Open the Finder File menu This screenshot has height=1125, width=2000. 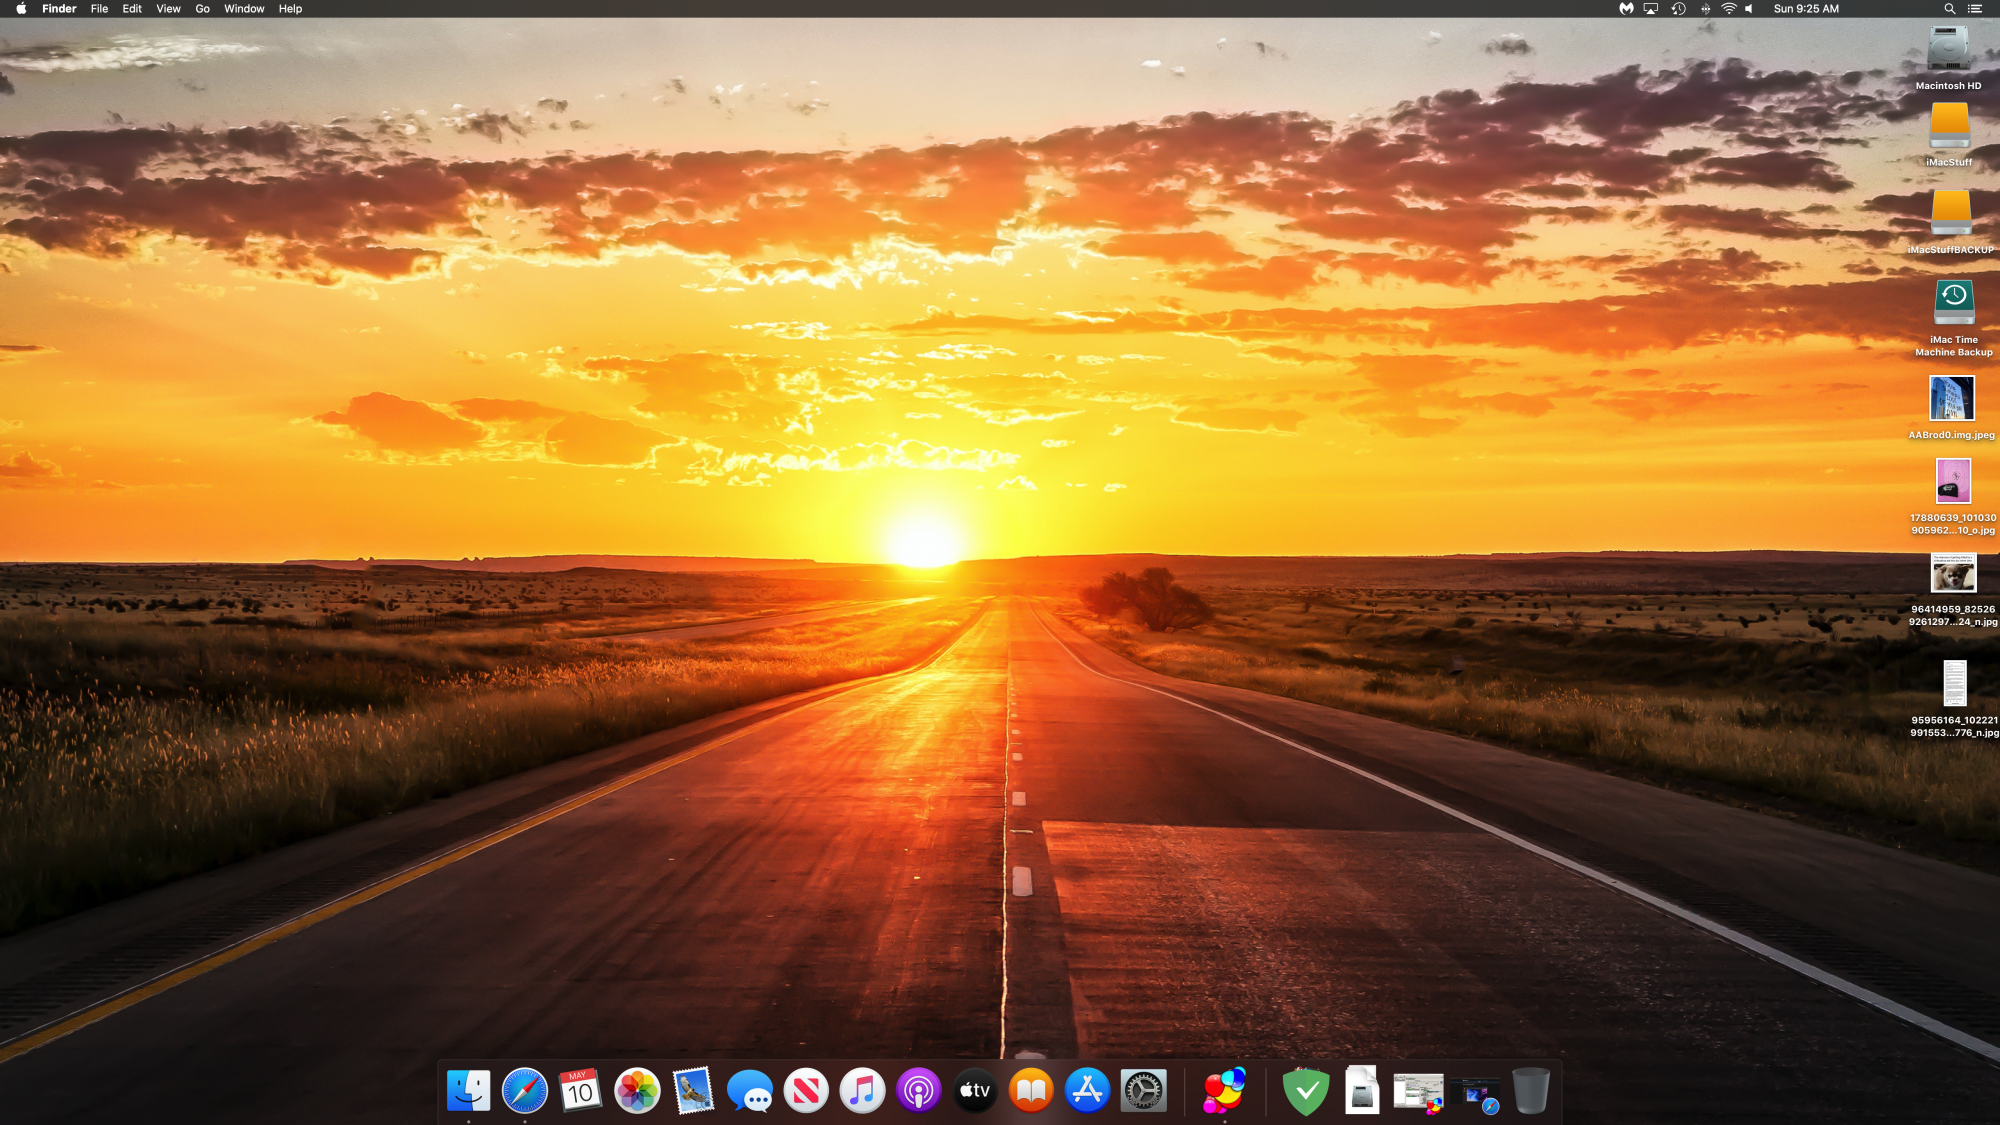(99, 9)
